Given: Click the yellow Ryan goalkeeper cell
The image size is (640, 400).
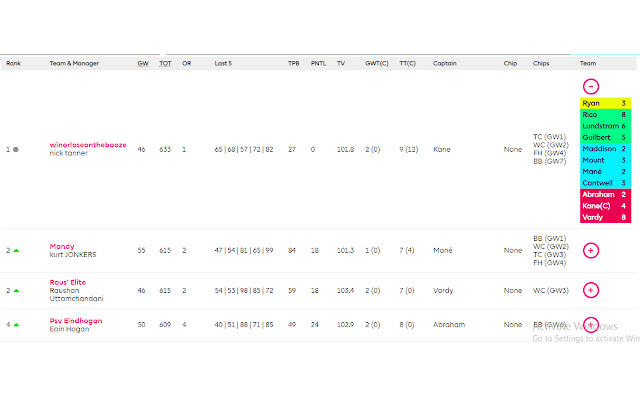Looking at the screenshot, I should pyautogui.click(x=604, y=103).
